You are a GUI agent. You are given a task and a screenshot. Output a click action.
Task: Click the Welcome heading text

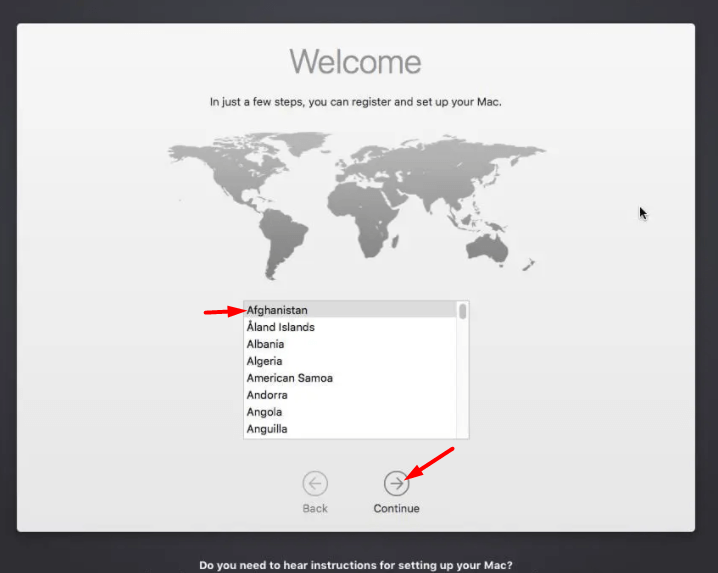(x=355, y=62)
